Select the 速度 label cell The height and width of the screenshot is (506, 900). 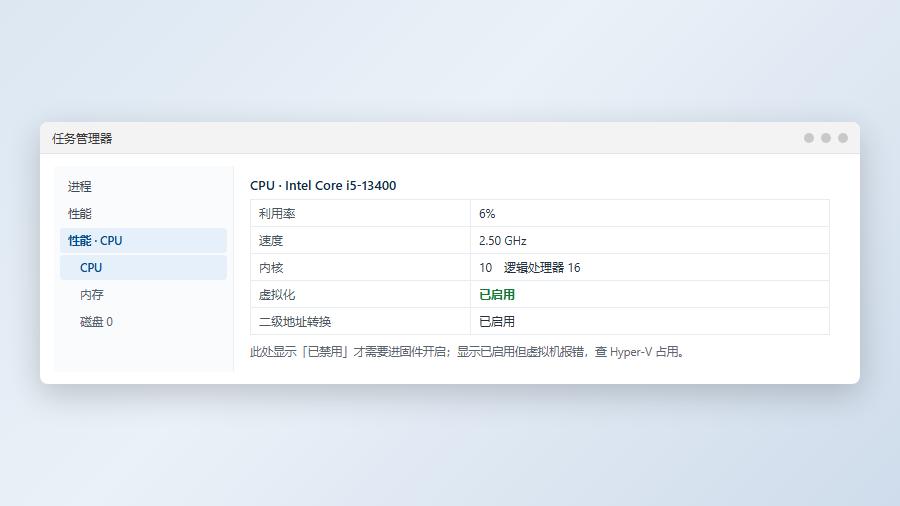[x=360, y=240]
